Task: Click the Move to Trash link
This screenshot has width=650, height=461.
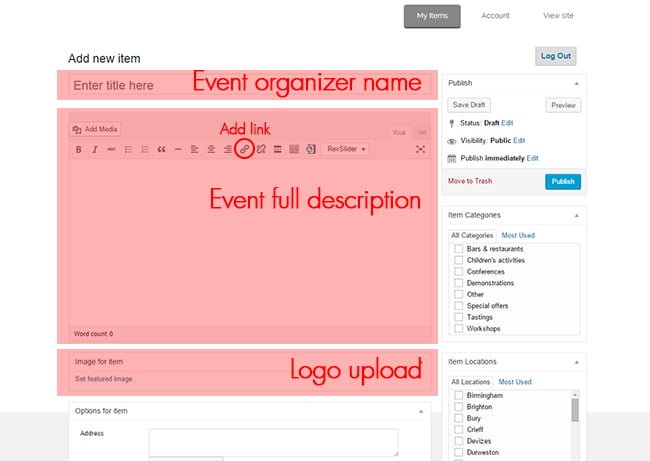Action: [470, 181]
